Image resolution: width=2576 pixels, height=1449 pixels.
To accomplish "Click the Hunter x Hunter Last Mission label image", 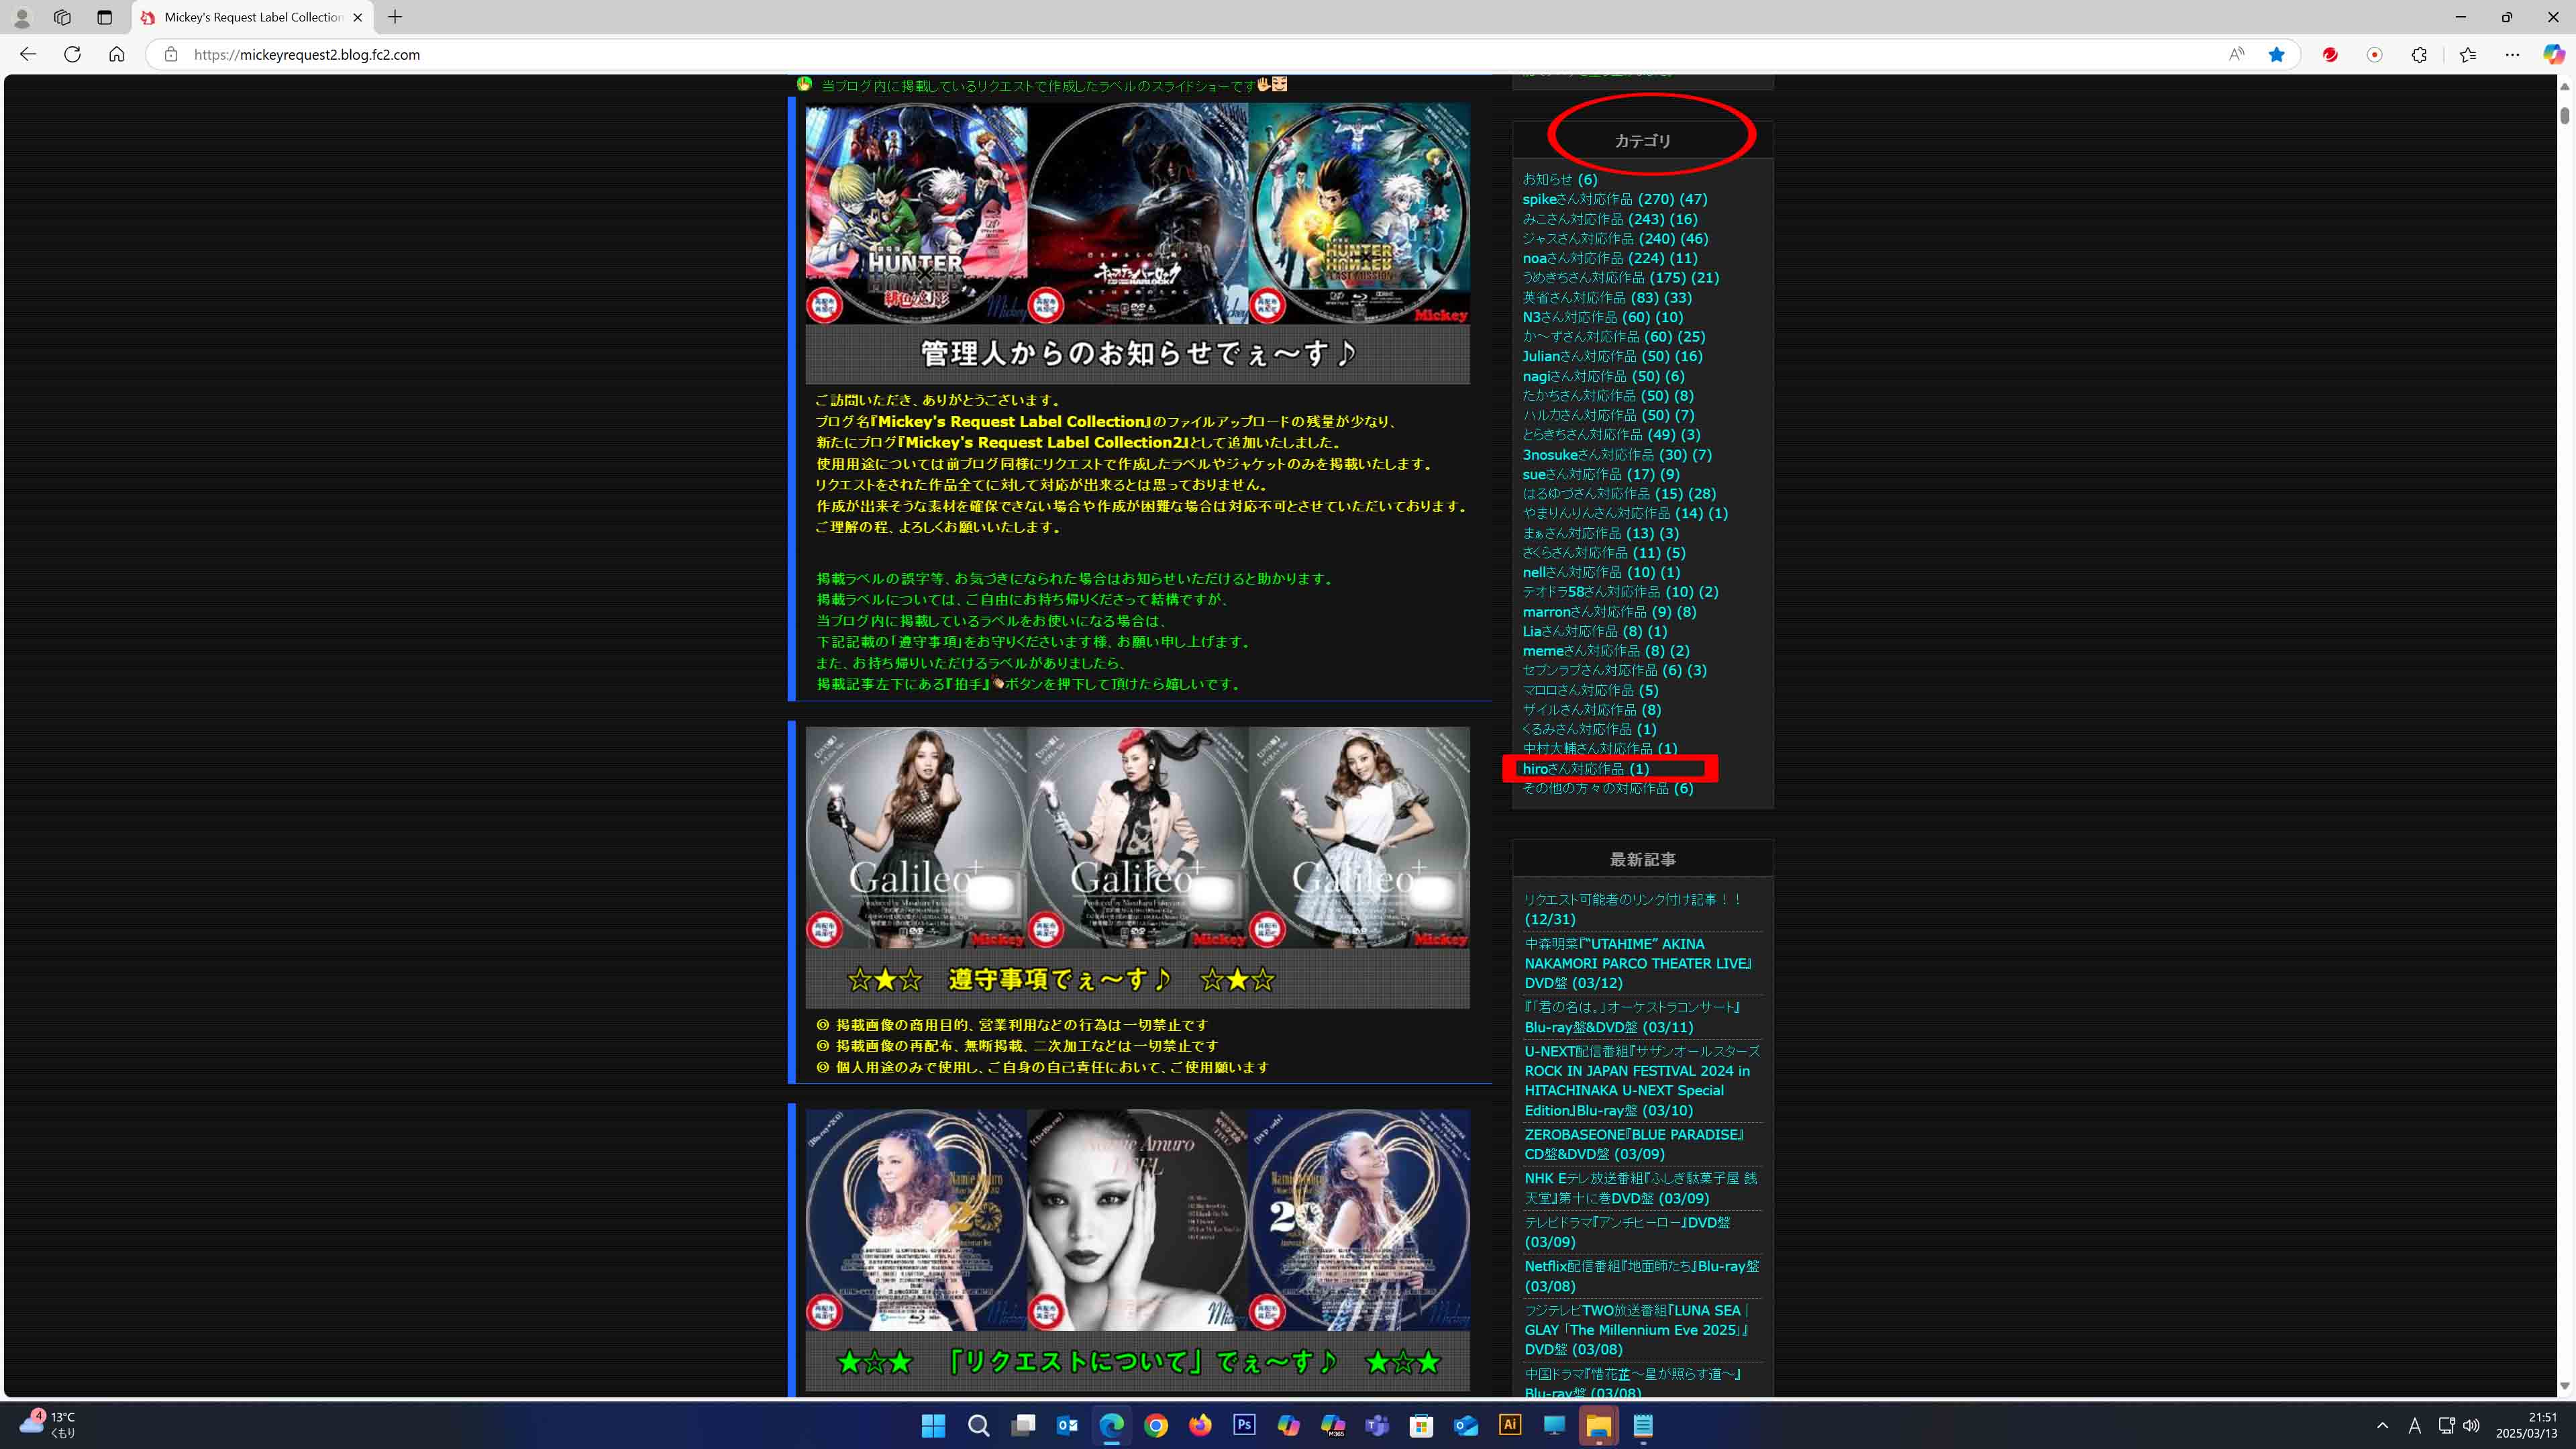I will coord(1359,213).
